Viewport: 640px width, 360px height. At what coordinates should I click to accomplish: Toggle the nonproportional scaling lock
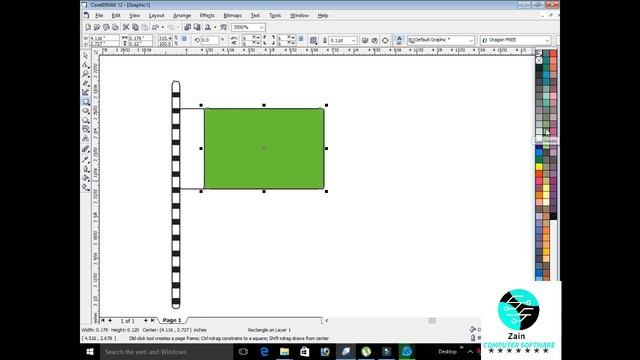pyautogui.click(x=184, y=39)
